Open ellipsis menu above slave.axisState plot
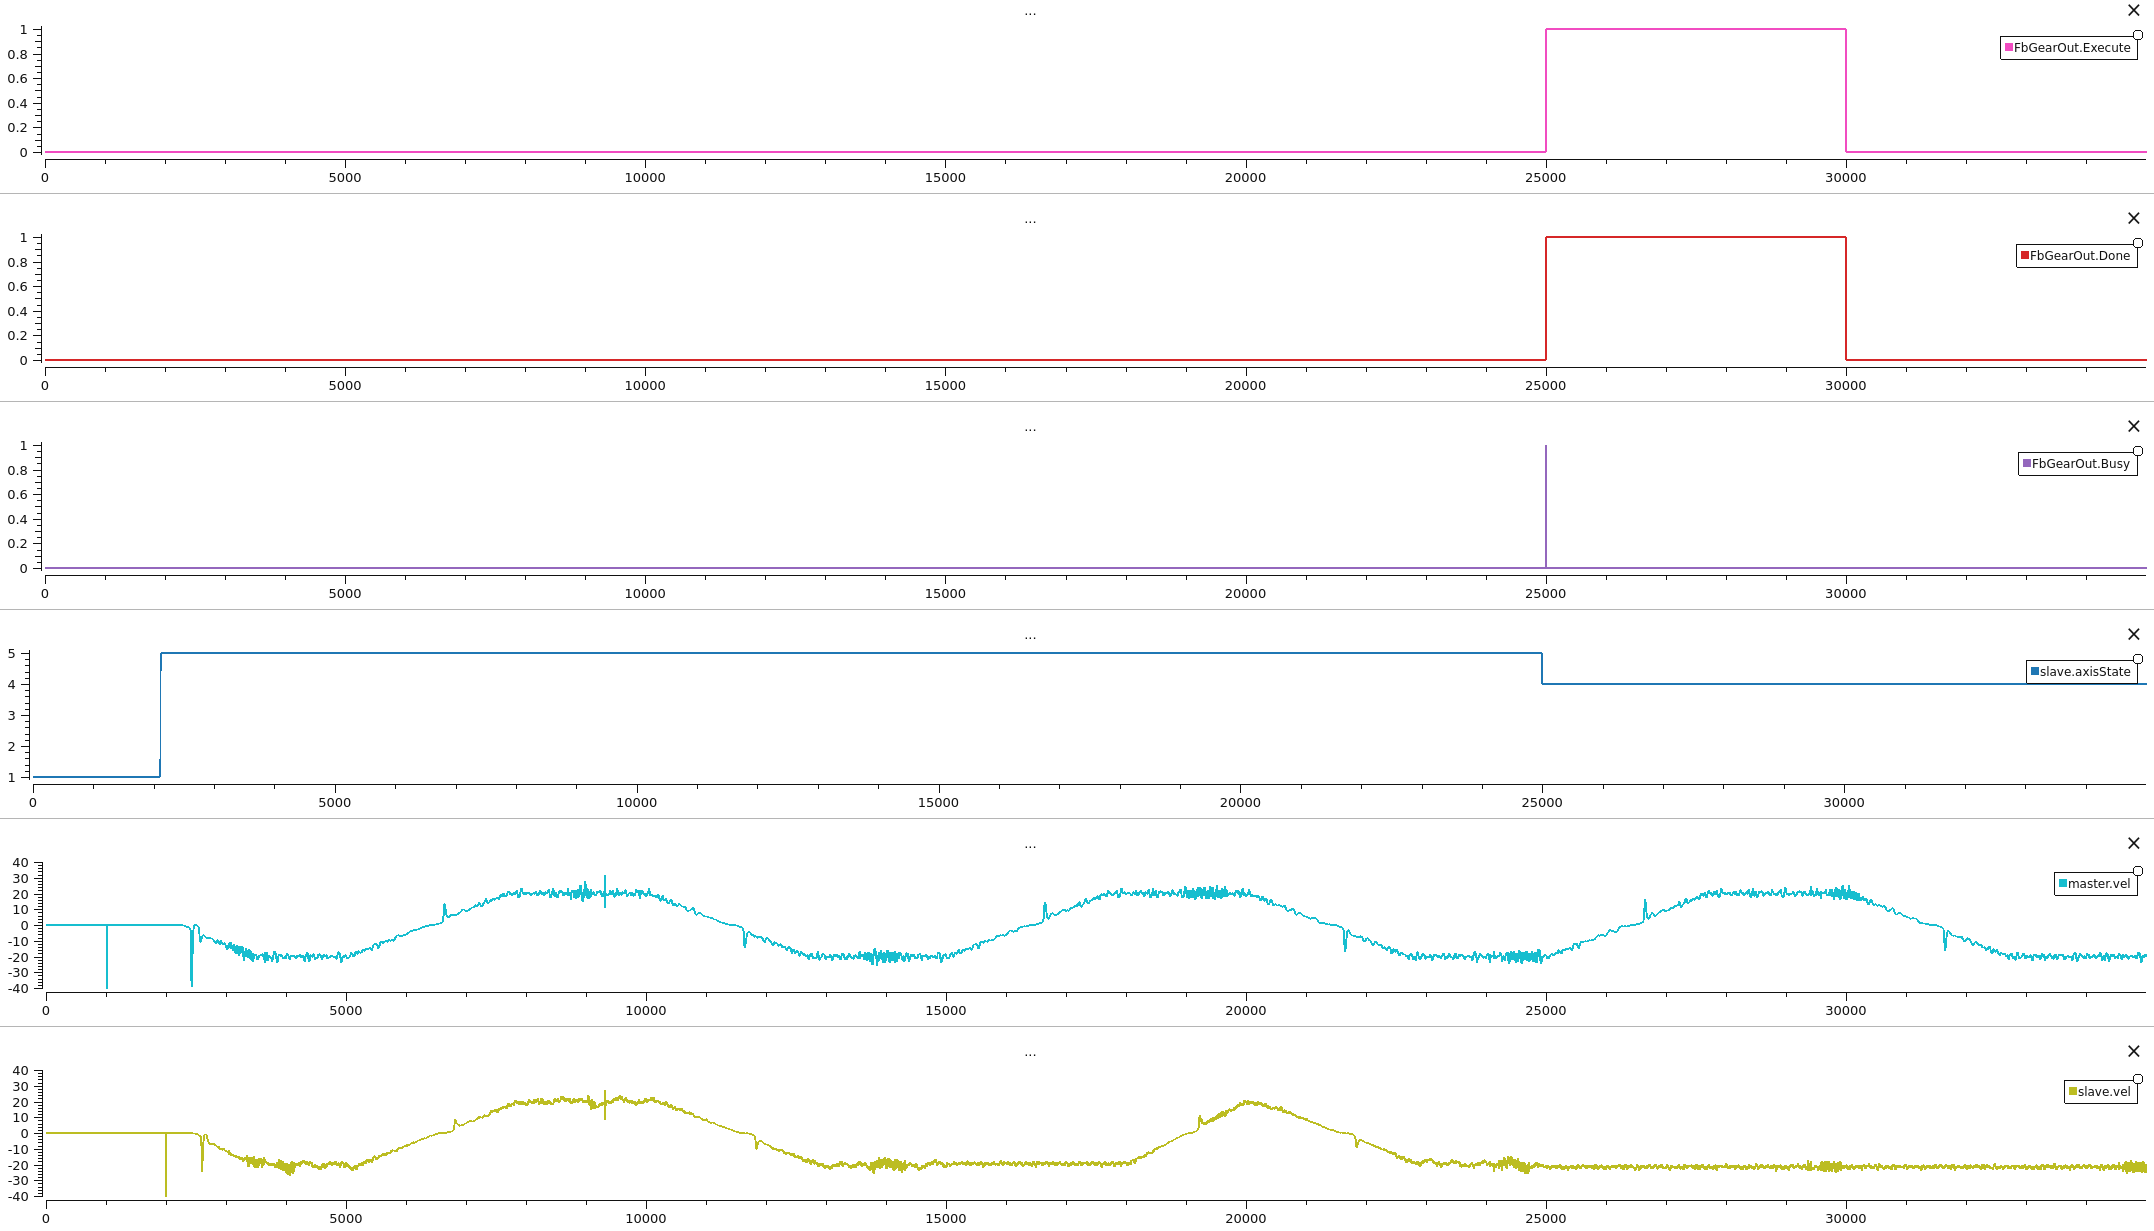The height and width of the screenshot is (1231, 2154). click(1030, 637)
